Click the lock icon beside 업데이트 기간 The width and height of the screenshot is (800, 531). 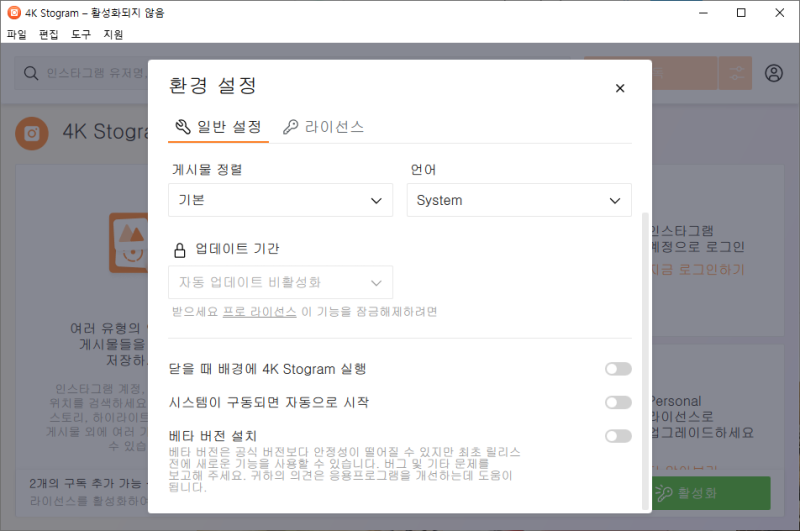pos(180,250)
